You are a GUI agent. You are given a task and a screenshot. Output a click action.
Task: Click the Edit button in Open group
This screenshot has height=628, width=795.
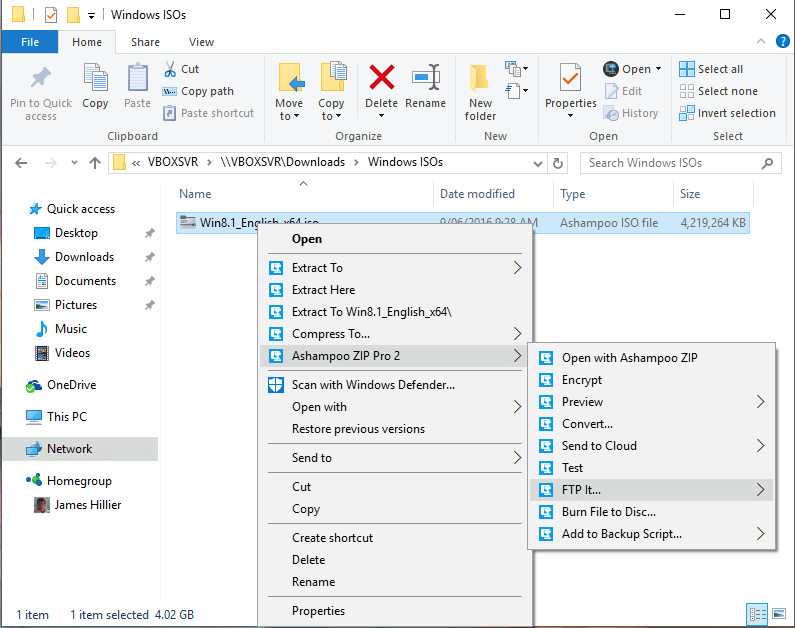pyautogui.click(x=623, y=91)
